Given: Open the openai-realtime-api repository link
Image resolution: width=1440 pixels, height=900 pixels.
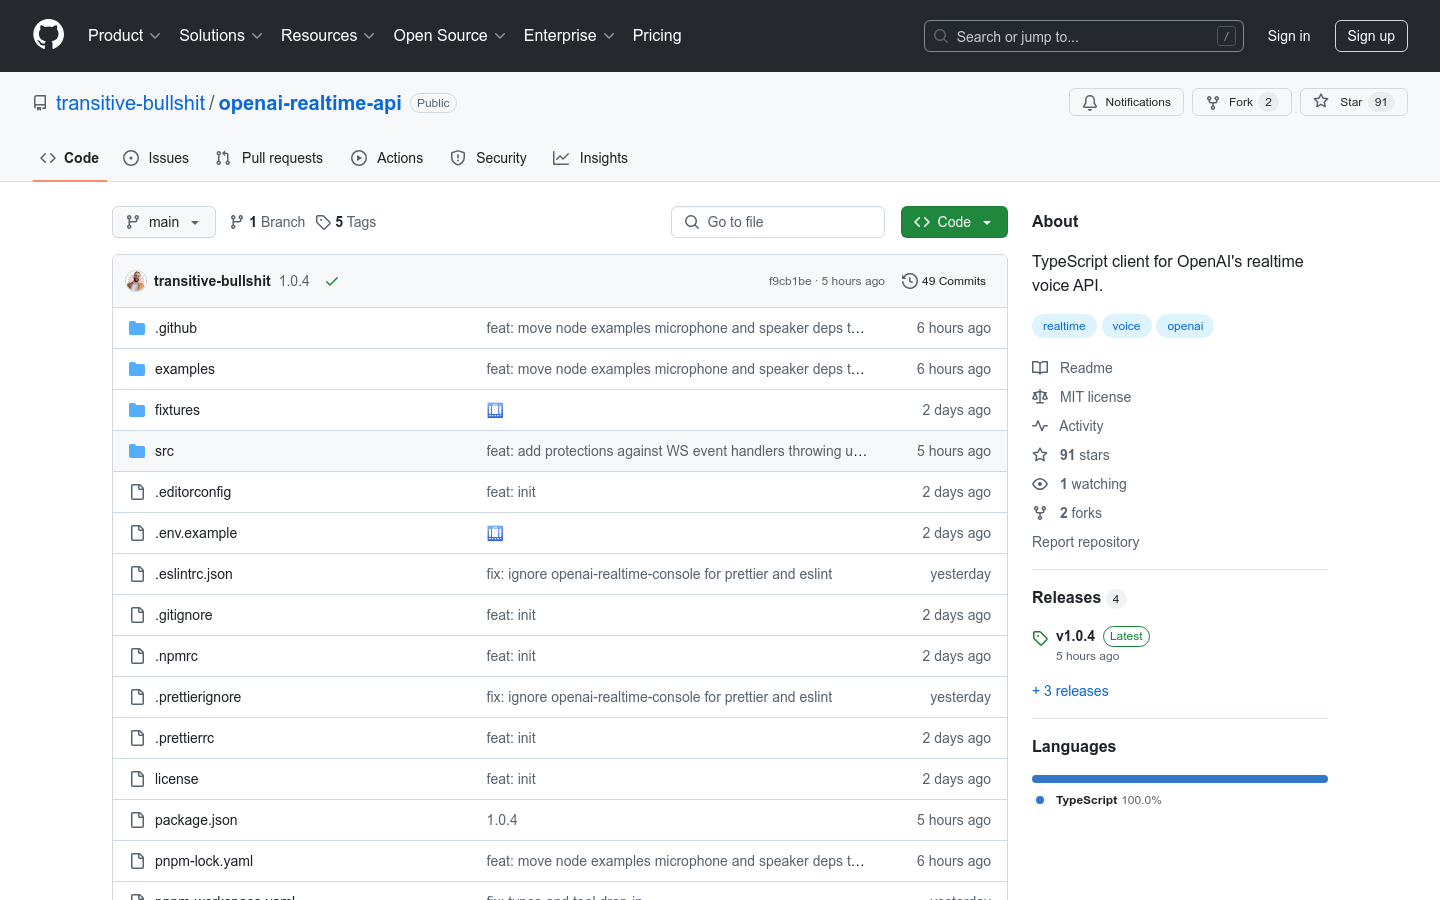Looking at the screenshot, I should (310, 103).
